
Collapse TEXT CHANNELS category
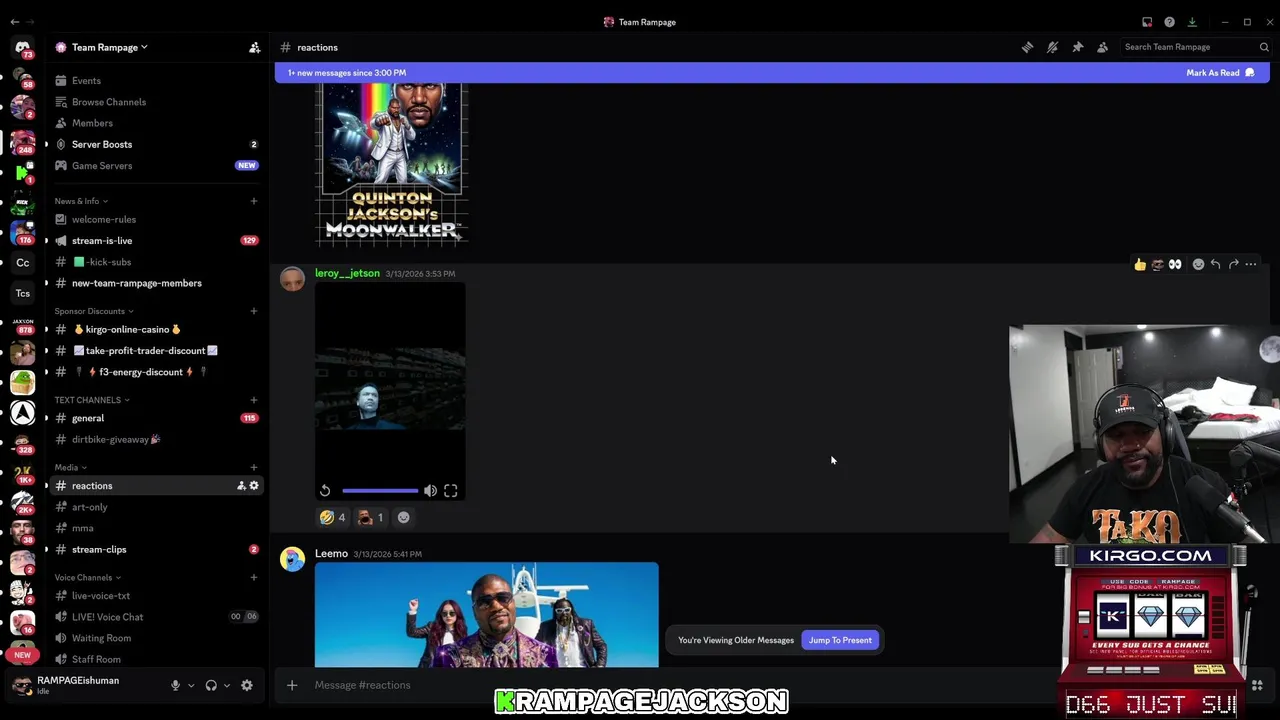pos(92,400)
